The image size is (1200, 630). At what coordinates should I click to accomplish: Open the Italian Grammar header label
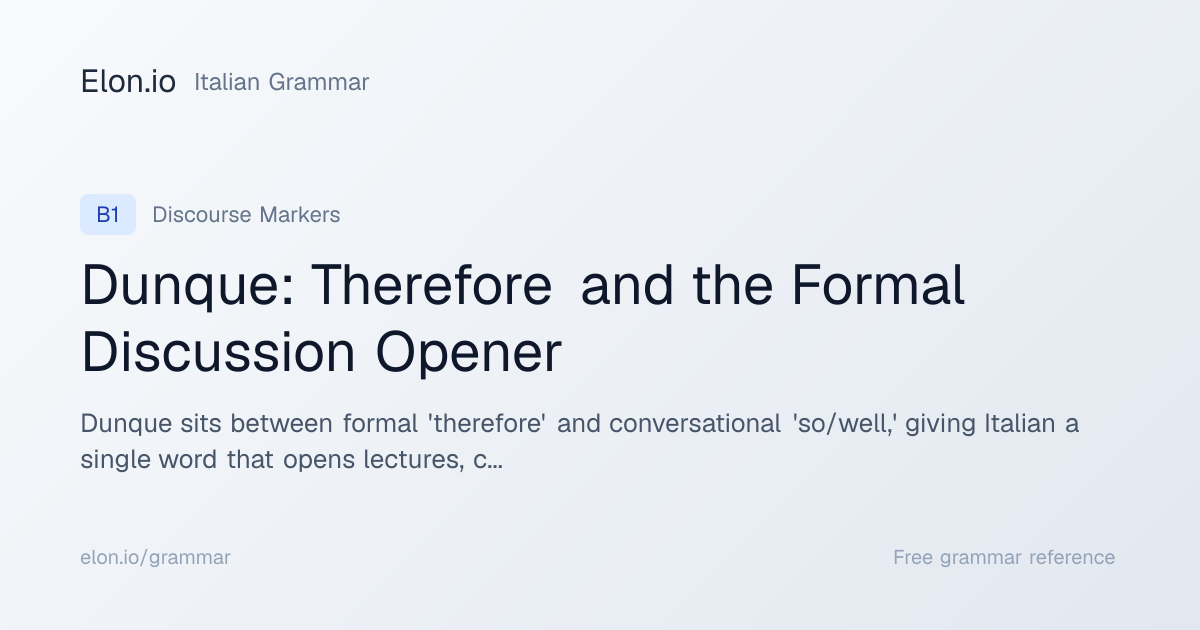pyautogui.click(x=281, y=82)
